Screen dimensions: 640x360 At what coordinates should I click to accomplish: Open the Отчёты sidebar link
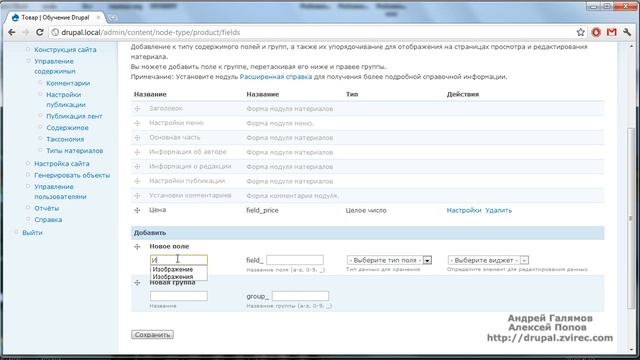click(47, 208)
